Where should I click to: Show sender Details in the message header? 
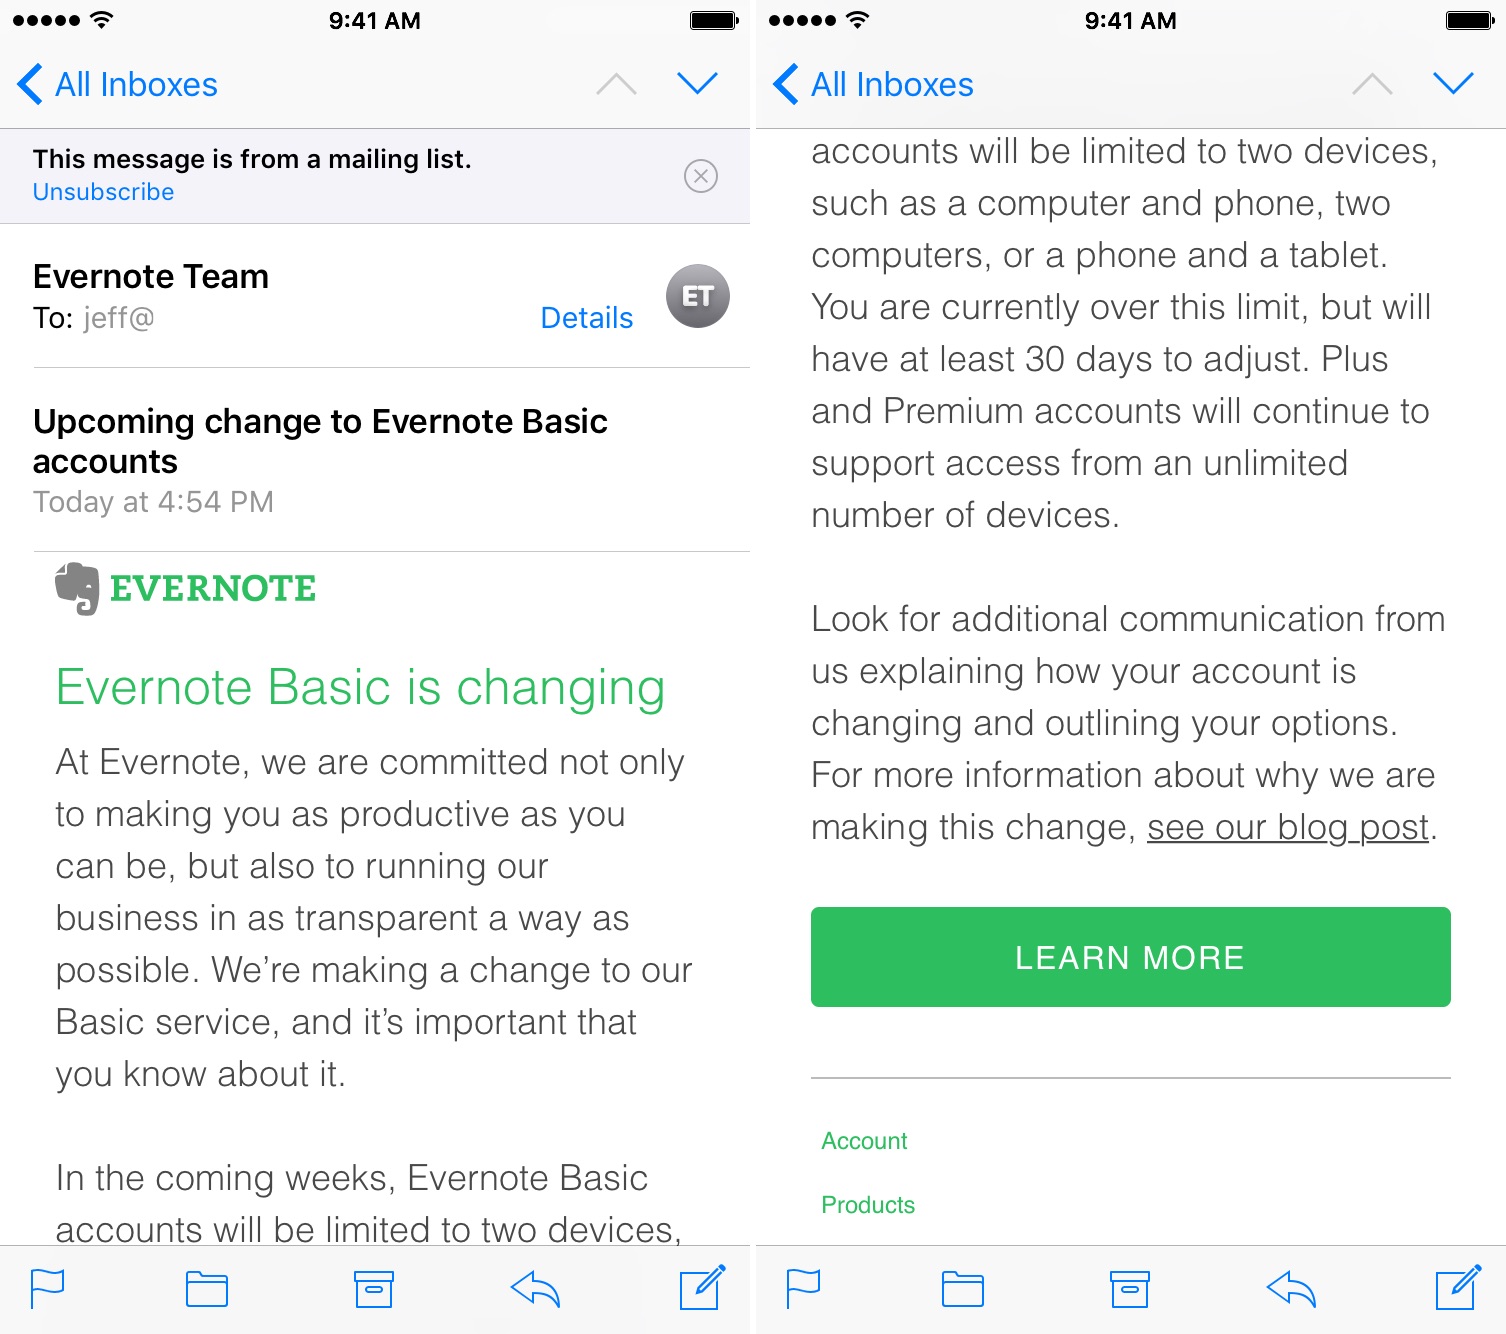(586, 318)
